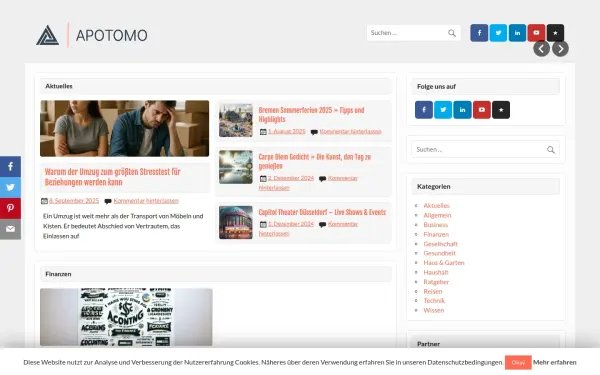
Task: Select Reisen category
Action: (433, 291)
